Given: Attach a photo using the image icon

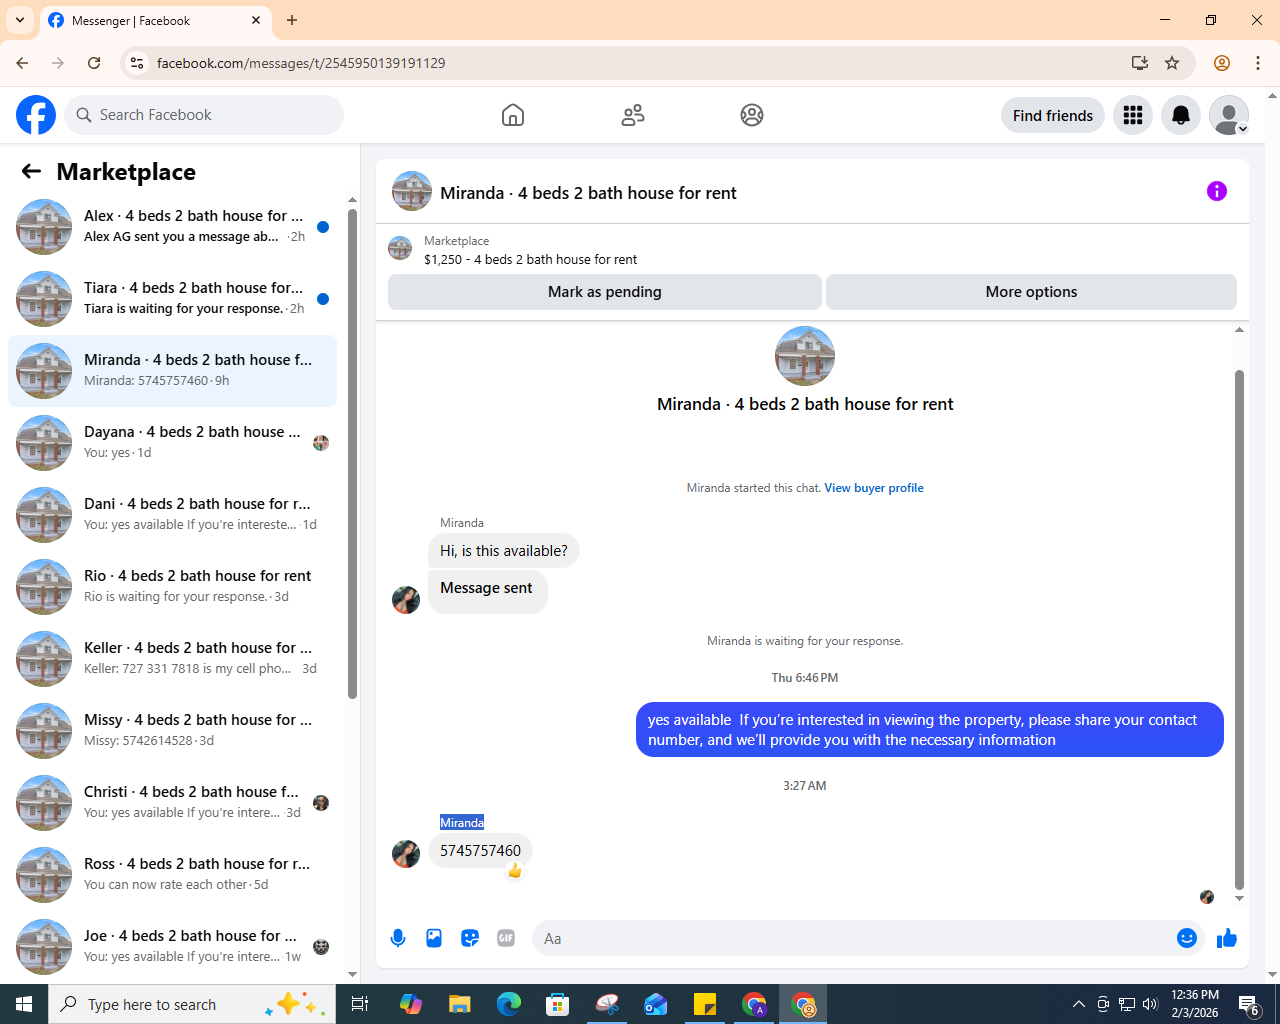Looking at the screenshot, I should point(434,938).
